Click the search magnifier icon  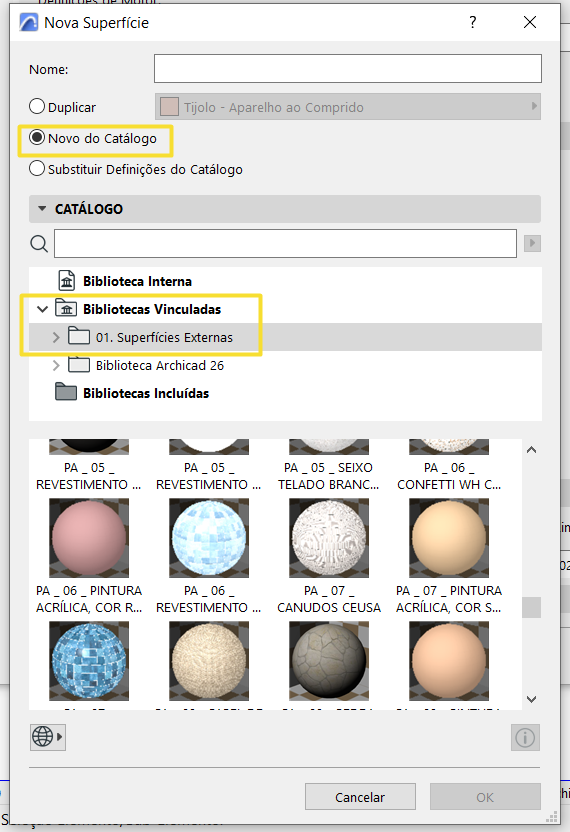39,244
